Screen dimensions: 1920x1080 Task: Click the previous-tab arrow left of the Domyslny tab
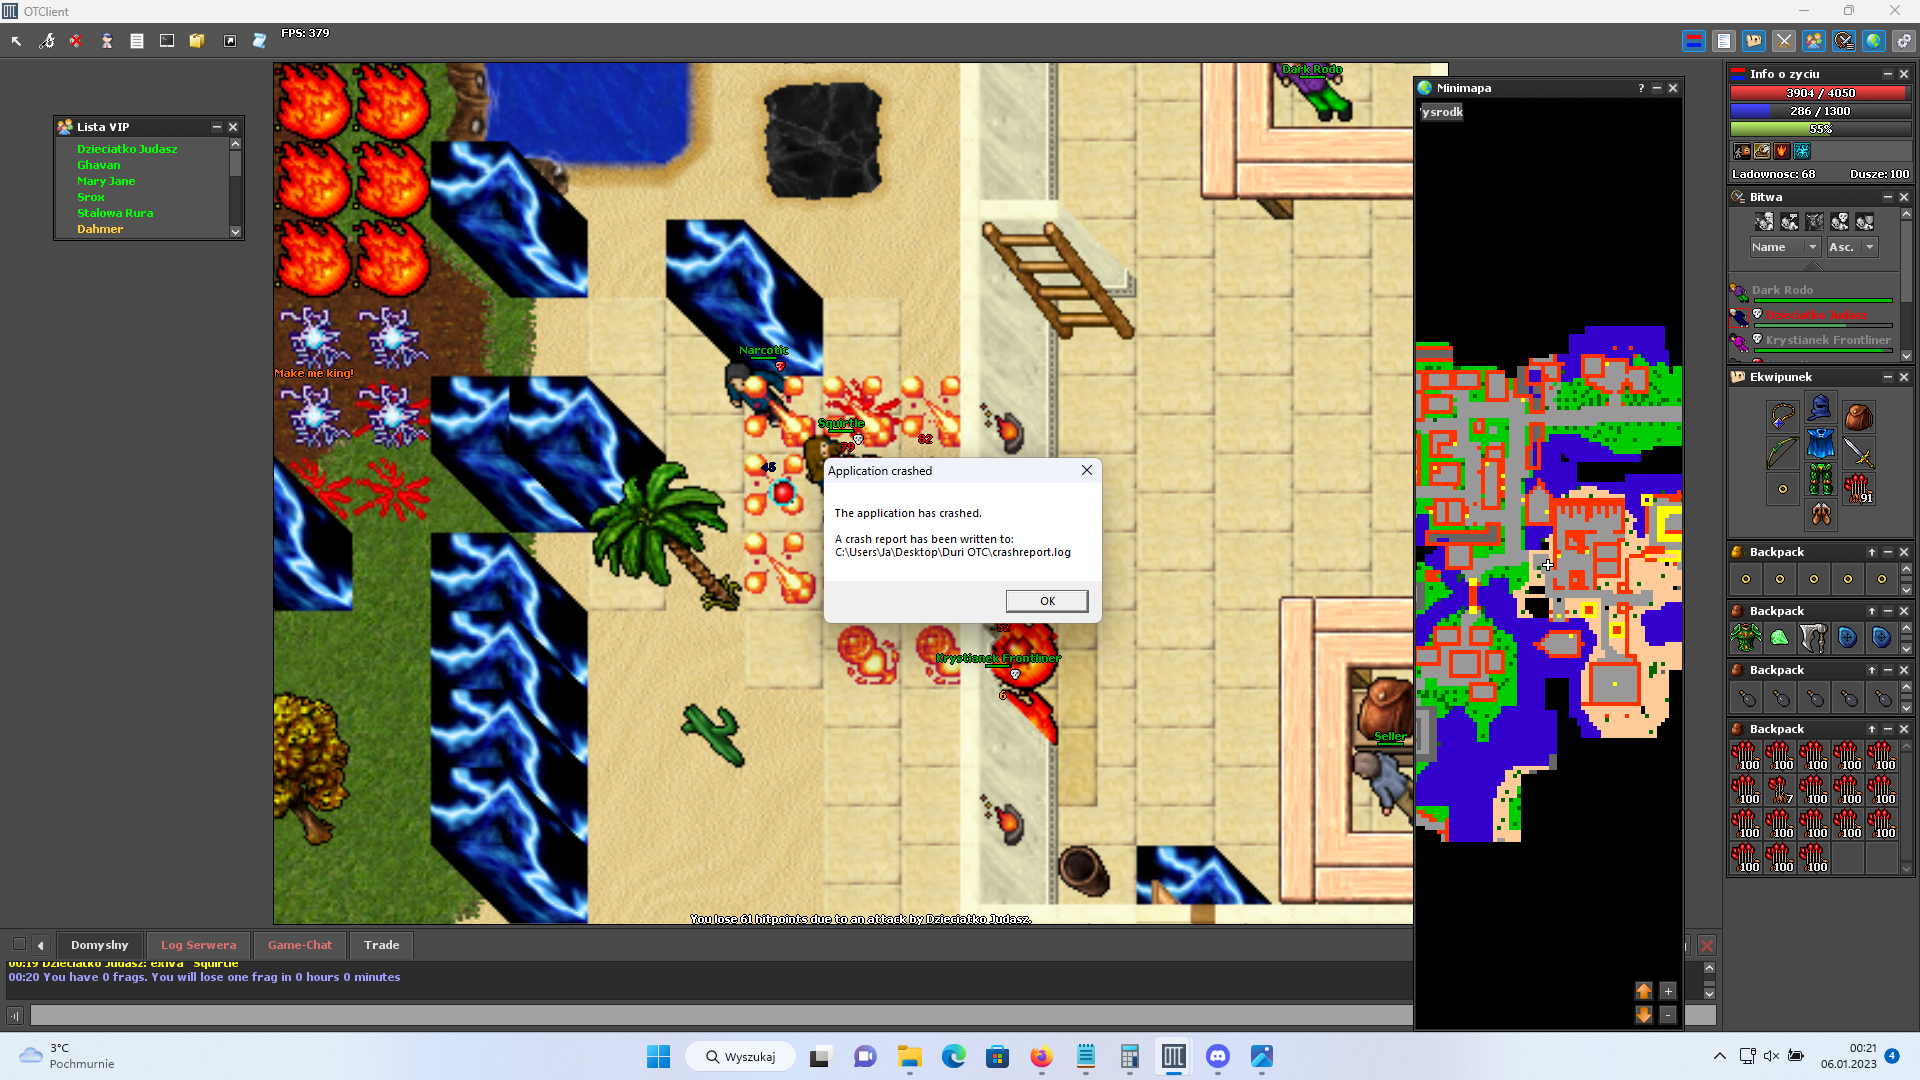pyautogui.click(x=41, y=945)
